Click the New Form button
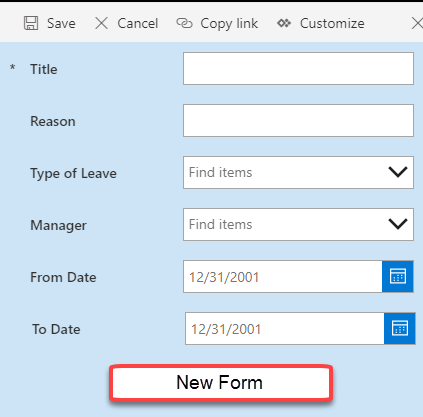Screen dimensions: 423x417 point(221,383)
